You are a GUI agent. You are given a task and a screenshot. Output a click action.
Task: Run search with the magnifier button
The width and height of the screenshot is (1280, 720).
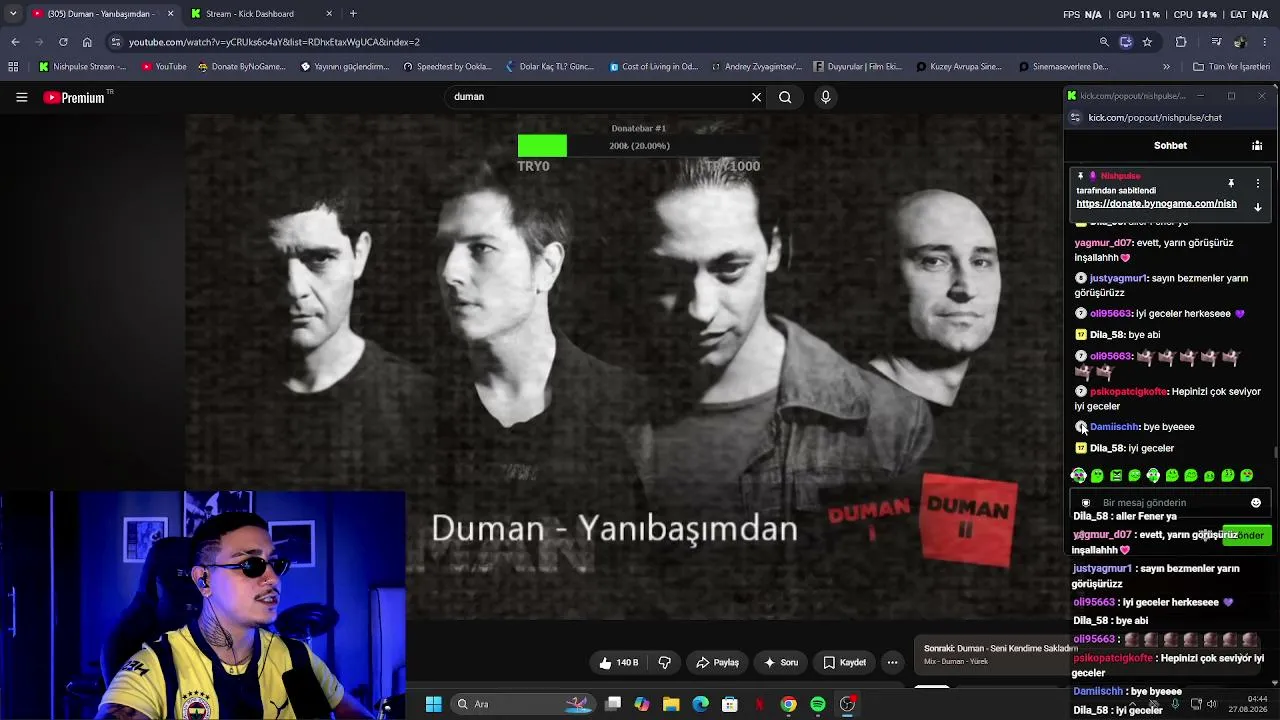785,97
